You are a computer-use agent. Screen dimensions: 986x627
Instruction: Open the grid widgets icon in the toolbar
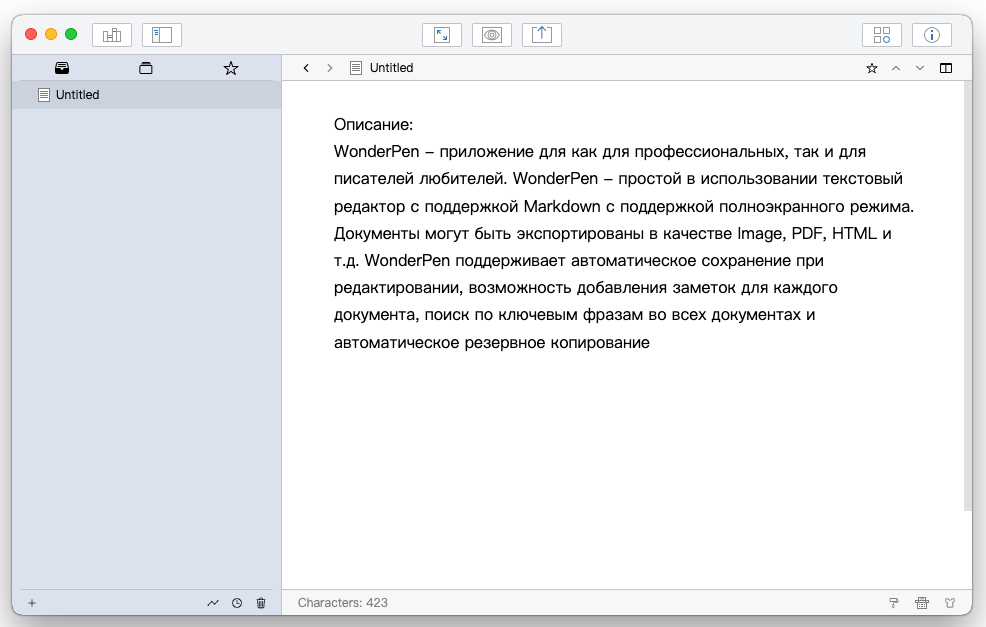tap(882, 35)
